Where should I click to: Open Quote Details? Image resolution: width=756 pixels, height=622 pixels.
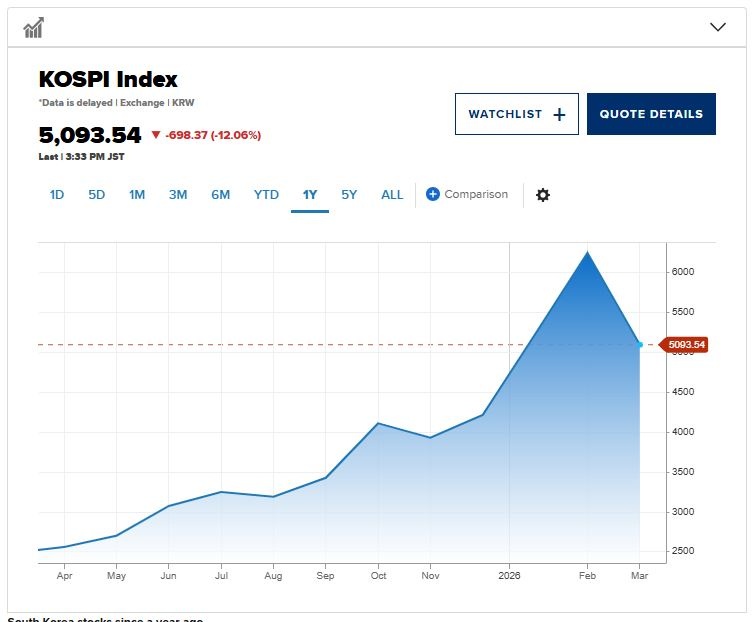[651, 114]
